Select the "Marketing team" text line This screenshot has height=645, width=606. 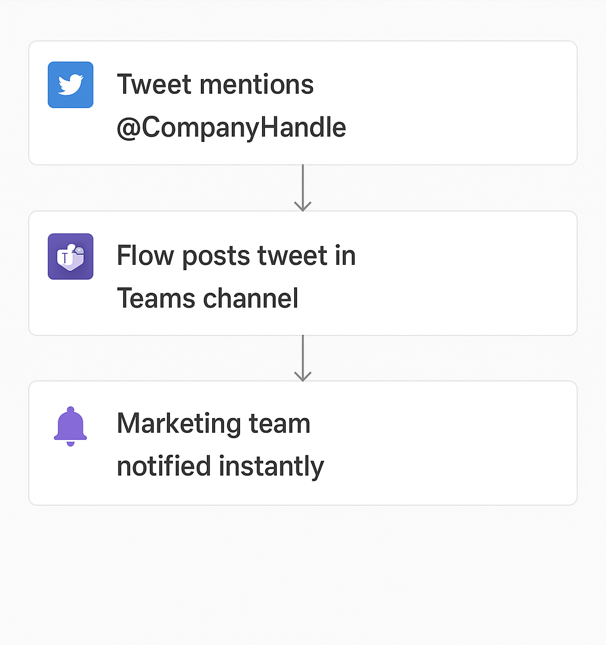pos(213,424)
